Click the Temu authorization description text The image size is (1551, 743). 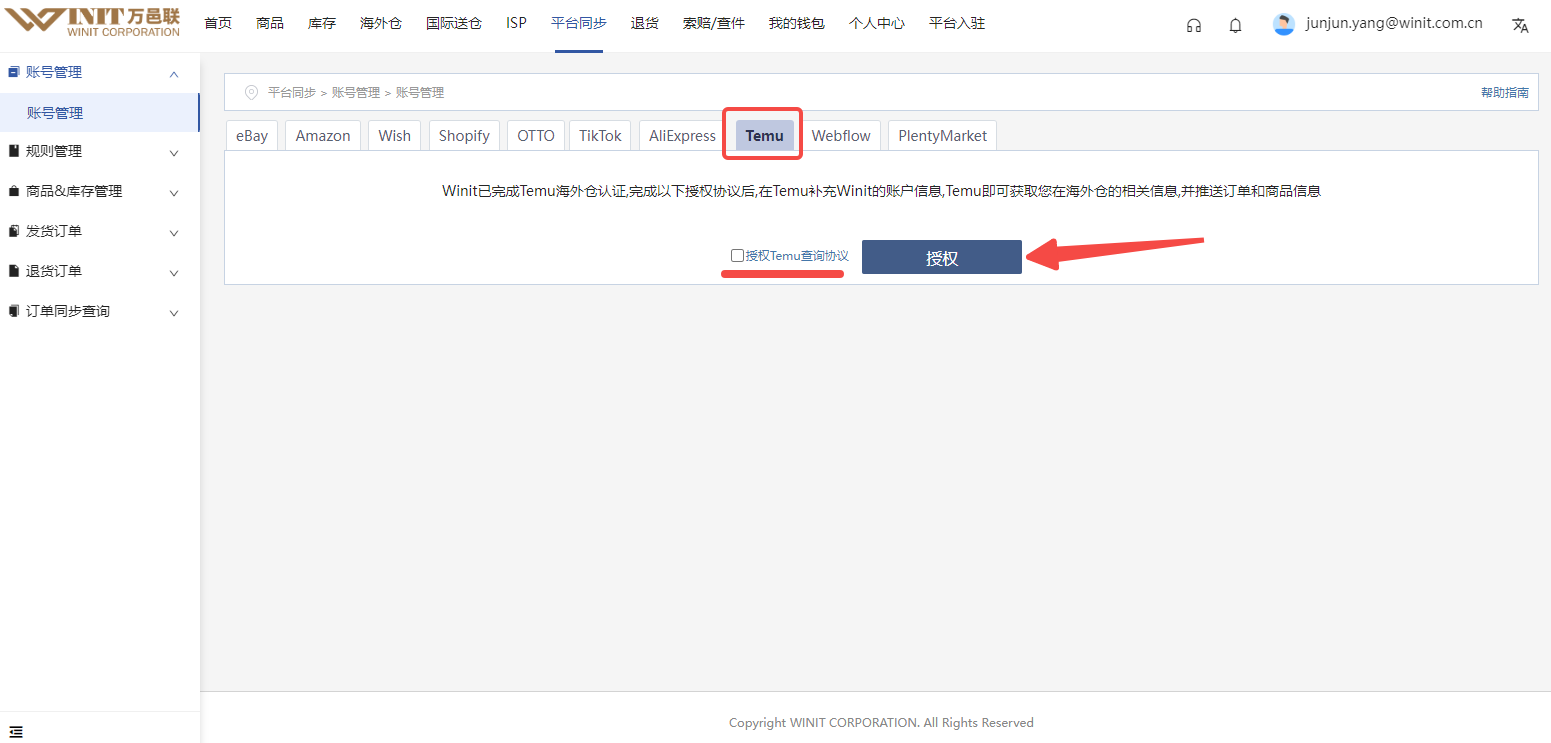(881, 191)
